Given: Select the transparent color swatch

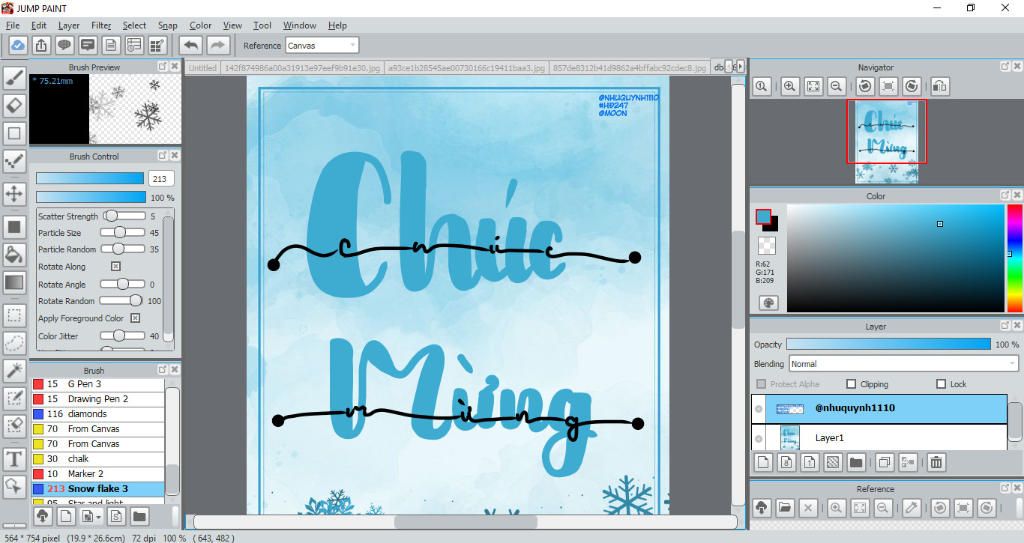Looking at the screenshot, I should [x=767, y=245].
